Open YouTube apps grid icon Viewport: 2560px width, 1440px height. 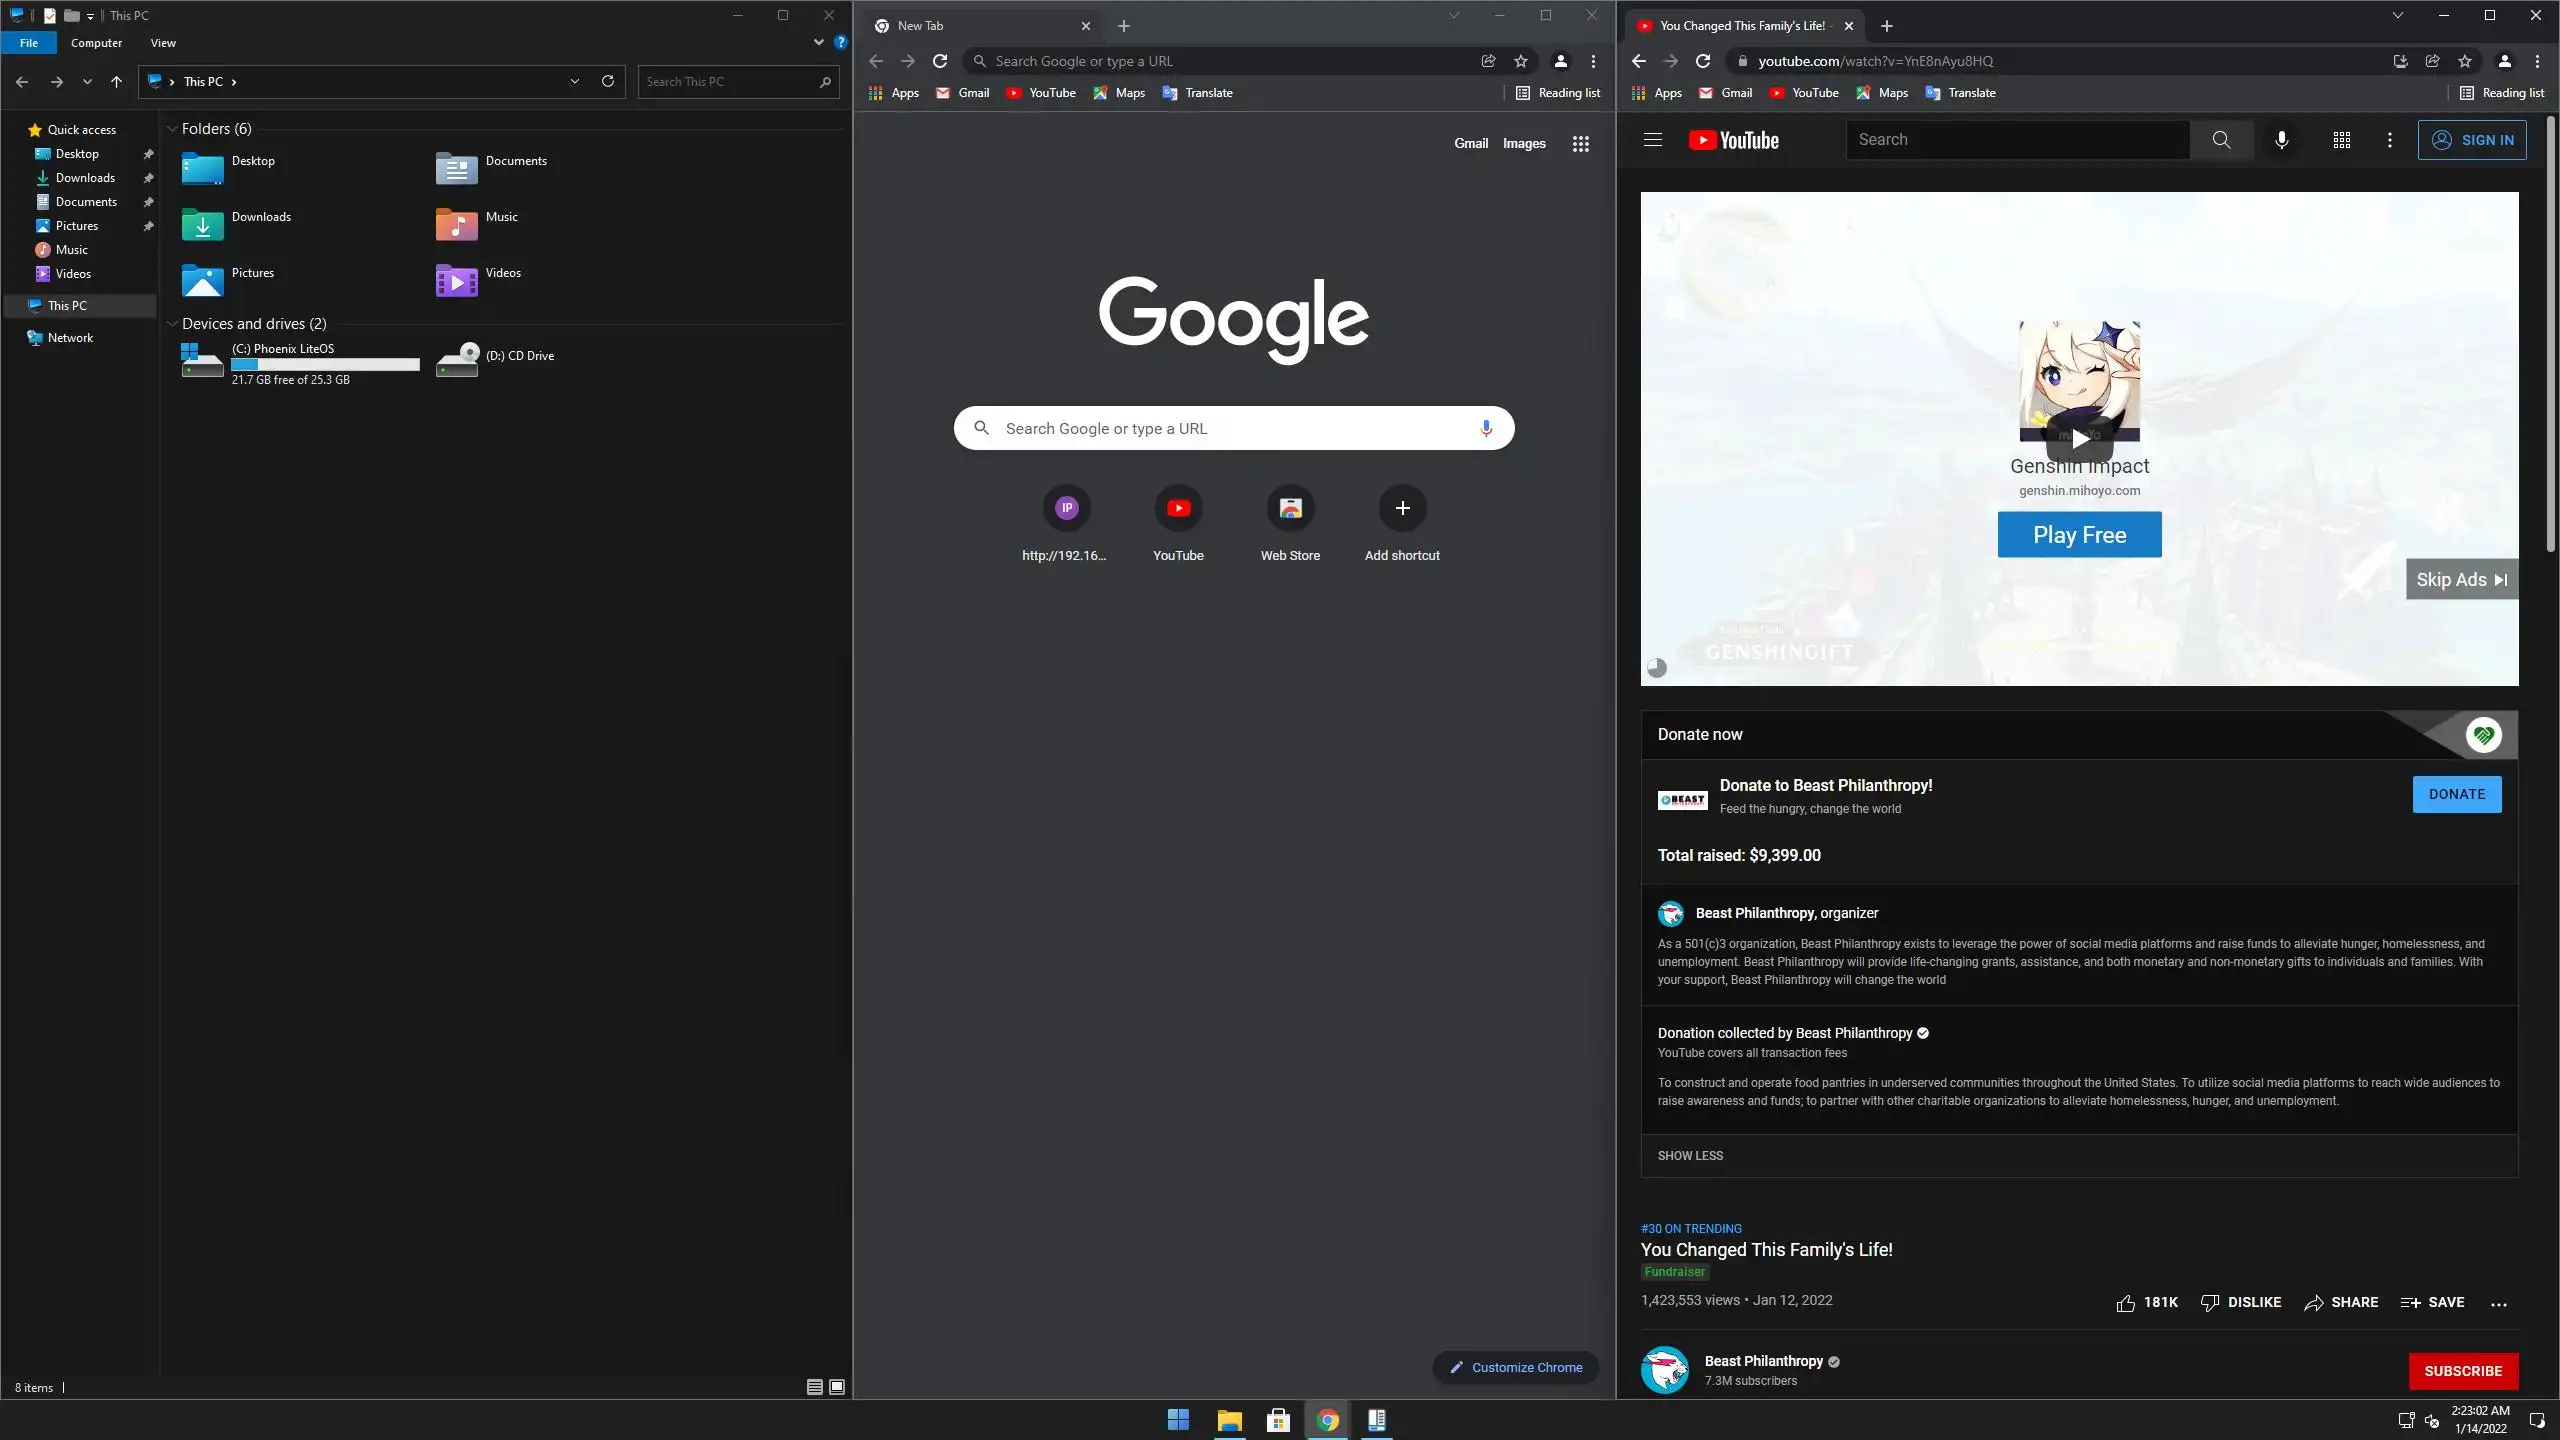click(x=2341, y=140)
